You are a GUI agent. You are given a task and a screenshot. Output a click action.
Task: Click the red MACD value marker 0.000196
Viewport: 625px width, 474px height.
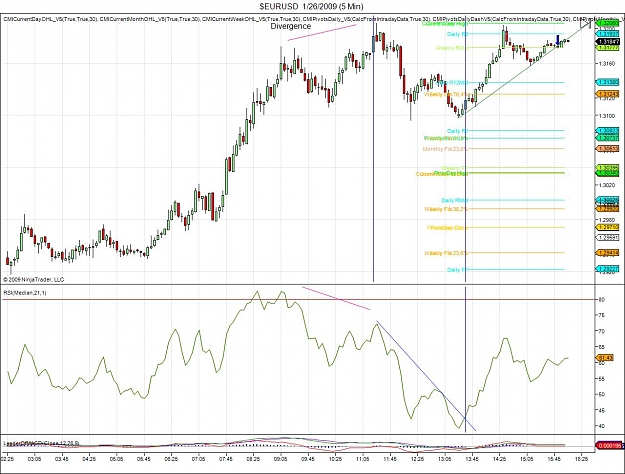click(609, 445)
